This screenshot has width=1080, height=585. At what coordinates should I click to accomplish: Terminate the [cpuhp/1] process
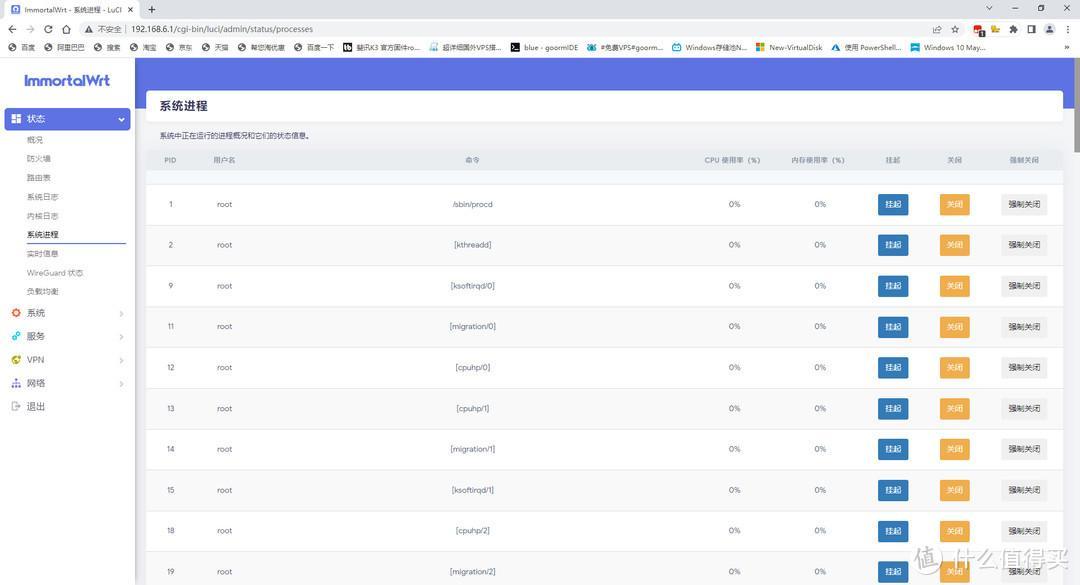coord(955,409)
